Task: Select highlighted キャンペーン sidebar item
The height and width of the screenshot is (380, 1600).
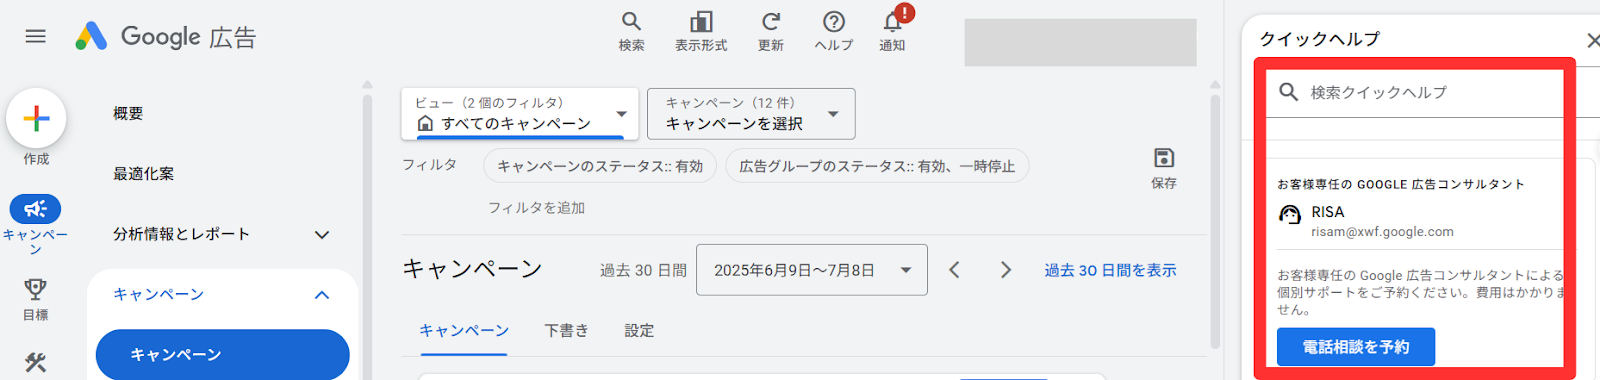Action: 222,354
